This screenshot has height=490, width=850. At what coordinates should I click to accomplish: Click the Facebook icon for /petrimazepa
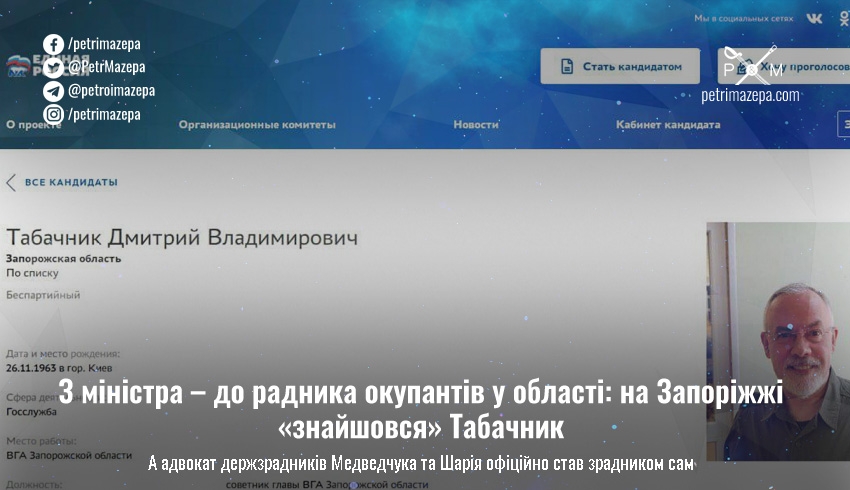pos(53,44)
